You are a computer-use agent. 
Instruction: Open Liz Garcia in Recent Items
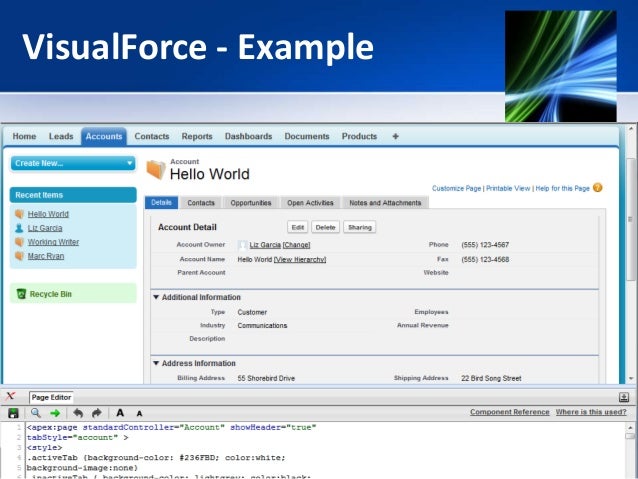click(45, 228)
